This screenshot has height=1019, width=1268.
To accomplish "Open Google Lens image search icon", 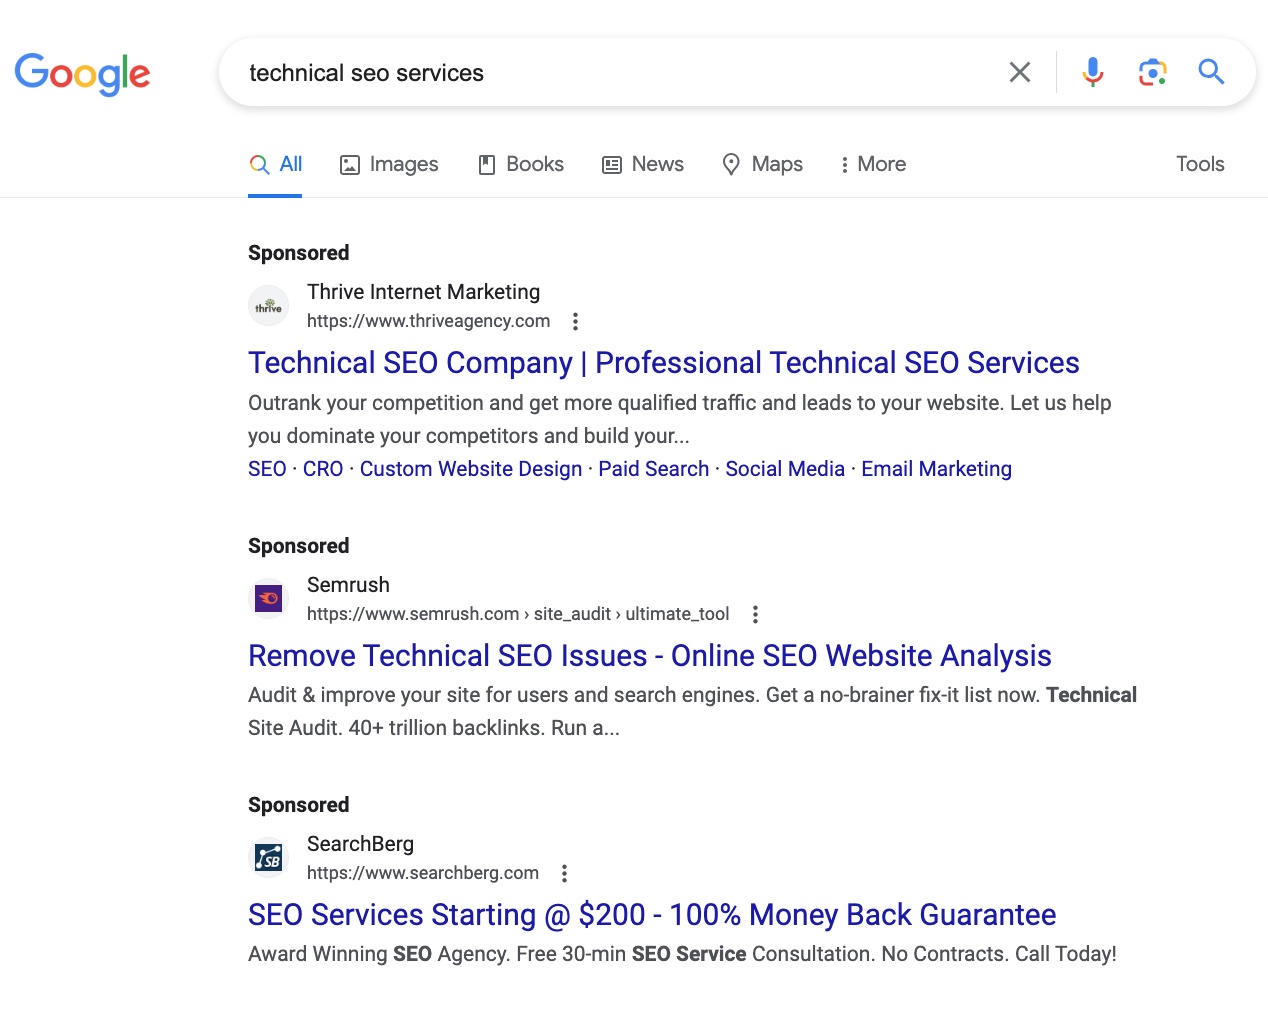I will point(1152,72).
